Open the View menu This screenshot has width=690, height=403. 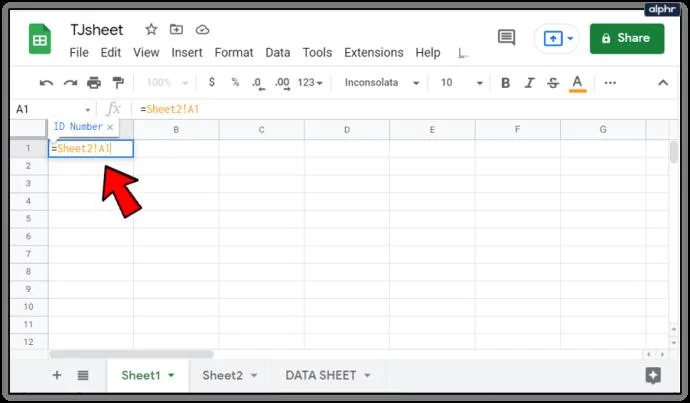(x=146, y=53)
